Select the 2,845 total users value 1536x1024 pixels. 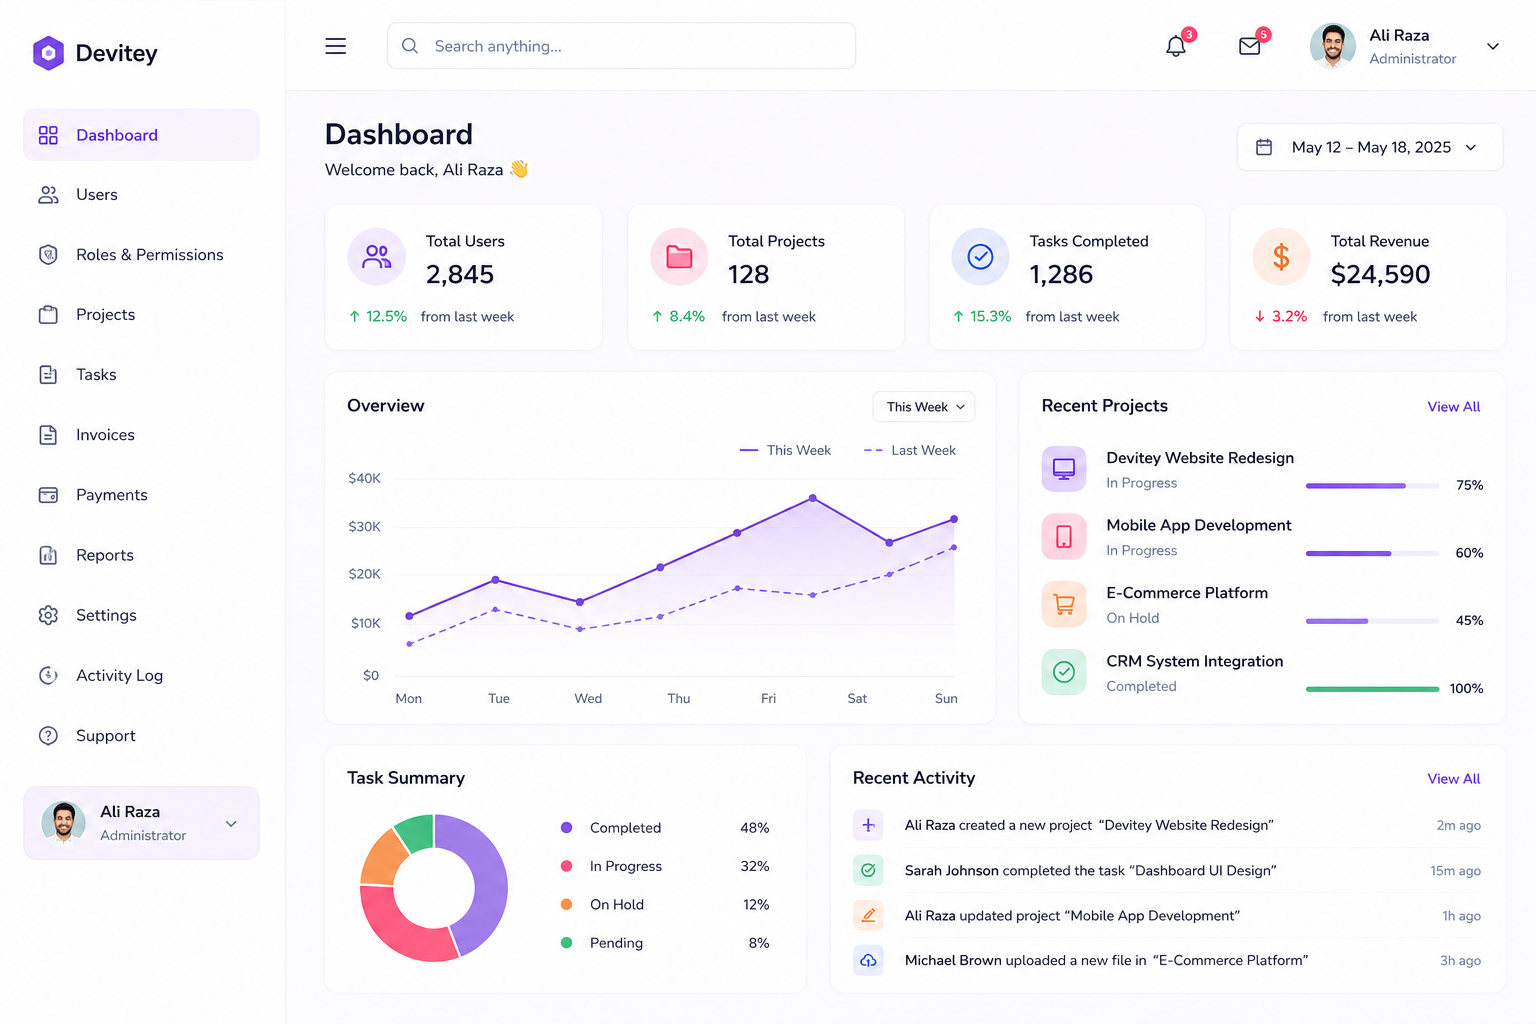point(460,274)
